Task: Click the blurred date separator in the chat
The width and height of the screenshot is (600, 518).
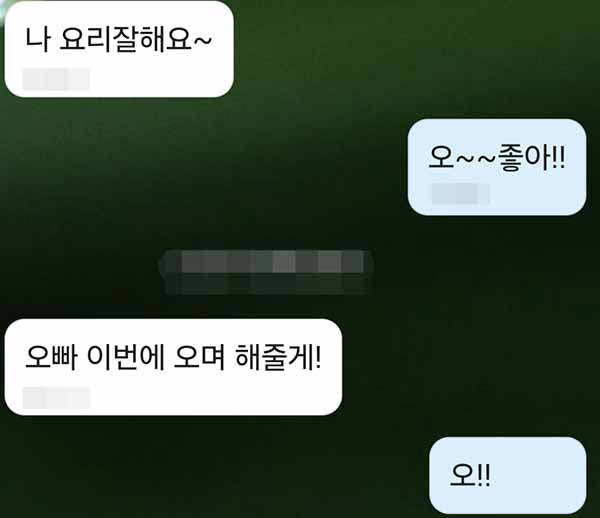Action: 266,272
